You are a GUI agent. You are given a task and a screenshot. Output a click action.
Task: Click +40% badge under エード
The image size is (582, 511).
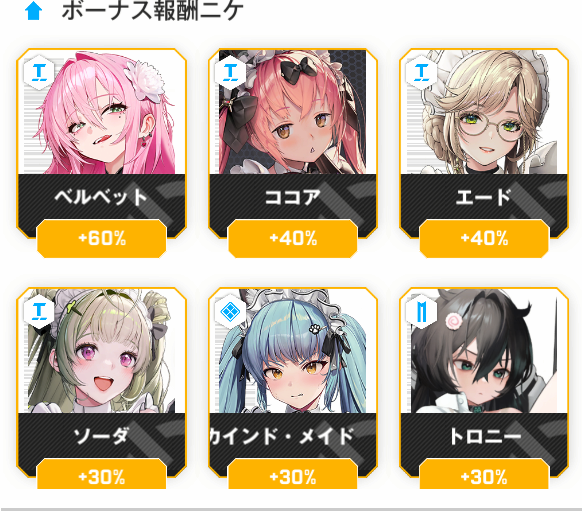484,238
